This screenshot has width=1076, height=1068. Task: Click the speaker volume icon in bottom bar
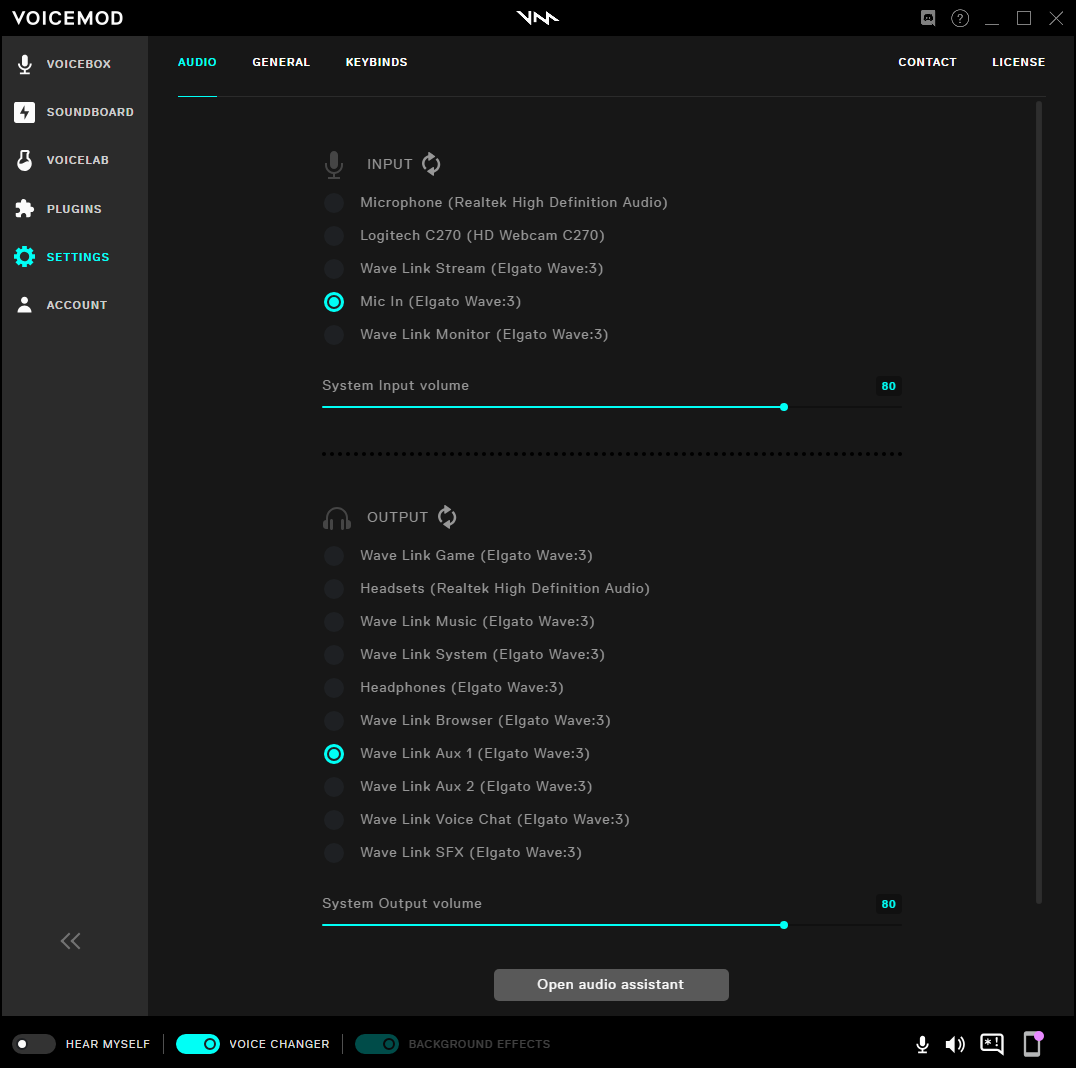click(x=955, y=1044)
